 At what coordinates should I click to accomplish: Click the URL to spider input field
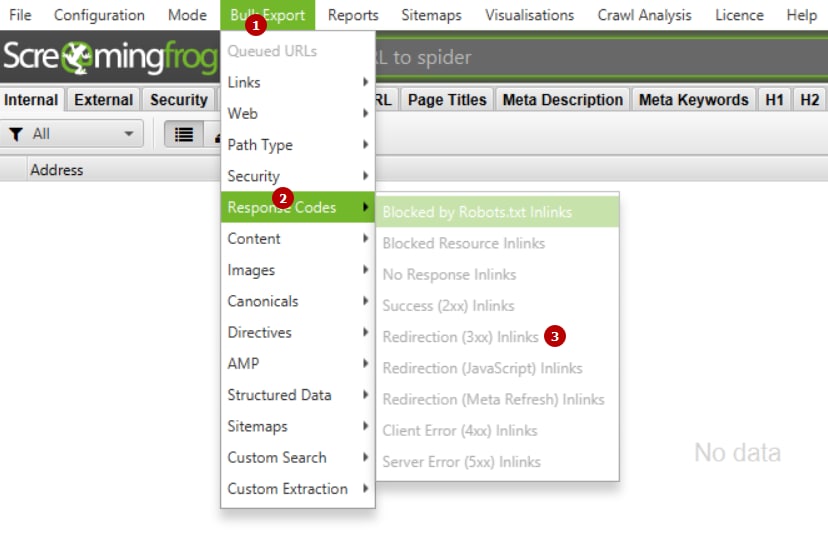tap(601, 57)
